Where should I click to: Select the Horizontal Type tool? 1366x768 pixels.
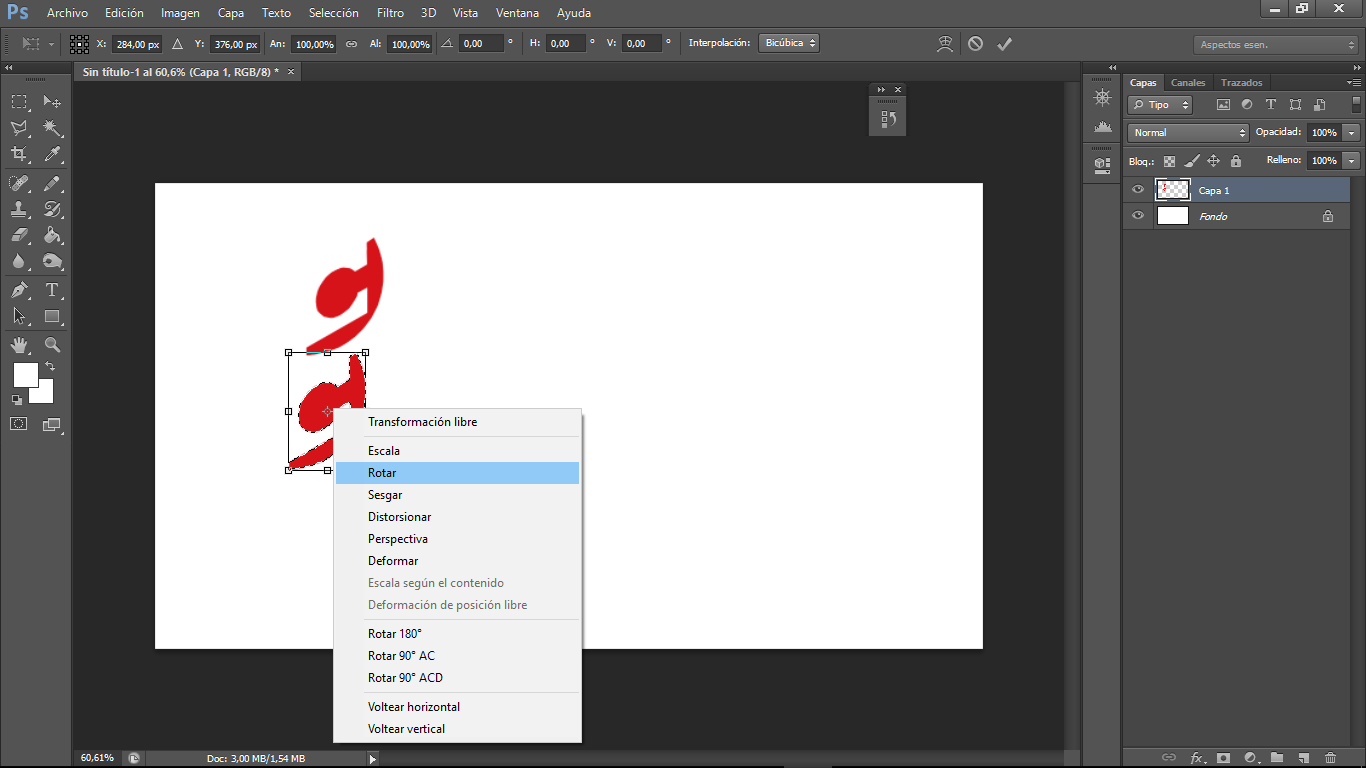click(x=53, y=290)
